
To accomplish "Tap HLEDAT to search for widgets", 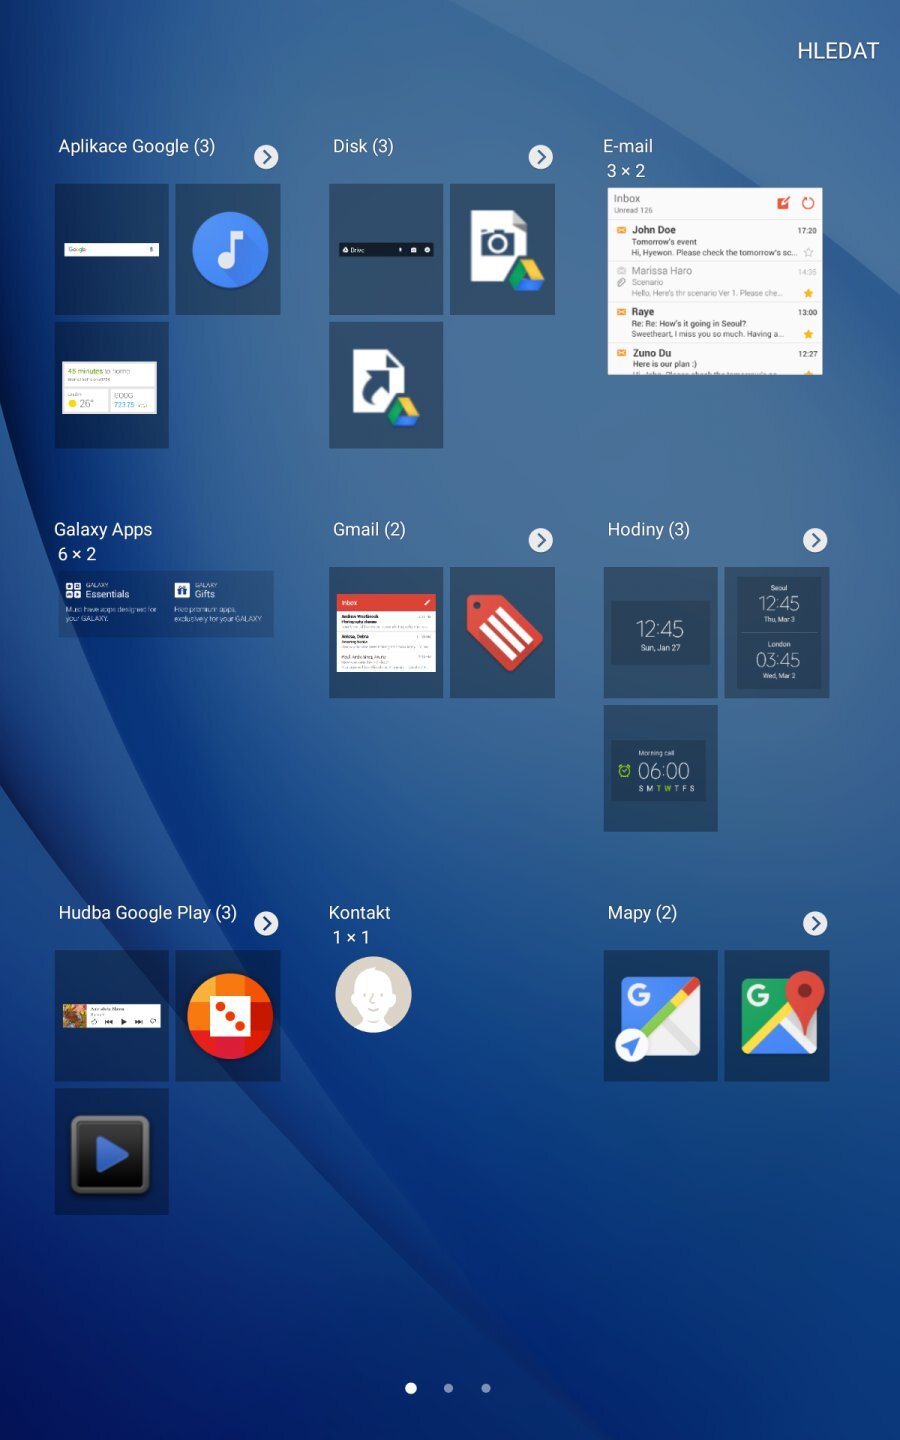I will click(838, 50).
